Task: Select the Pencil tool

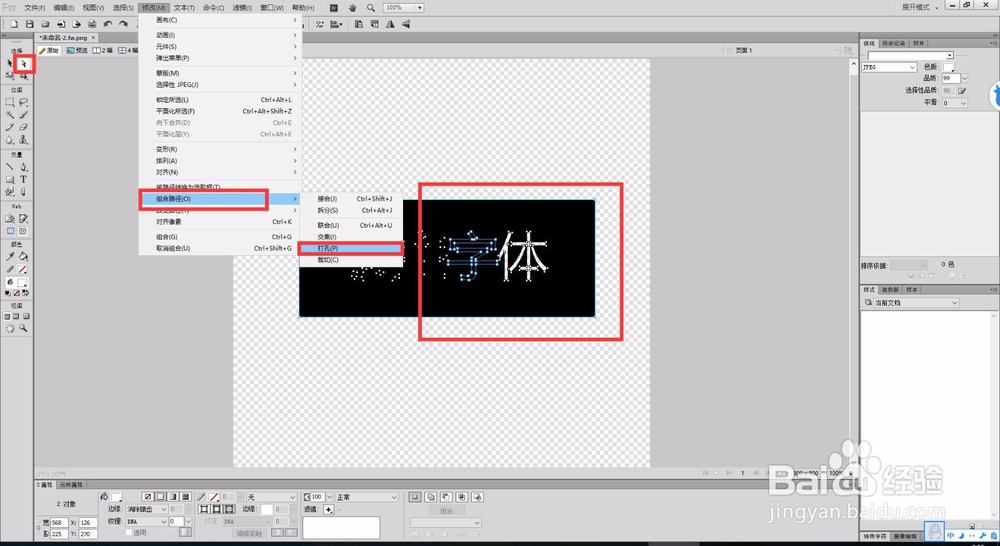Action: 10,127
